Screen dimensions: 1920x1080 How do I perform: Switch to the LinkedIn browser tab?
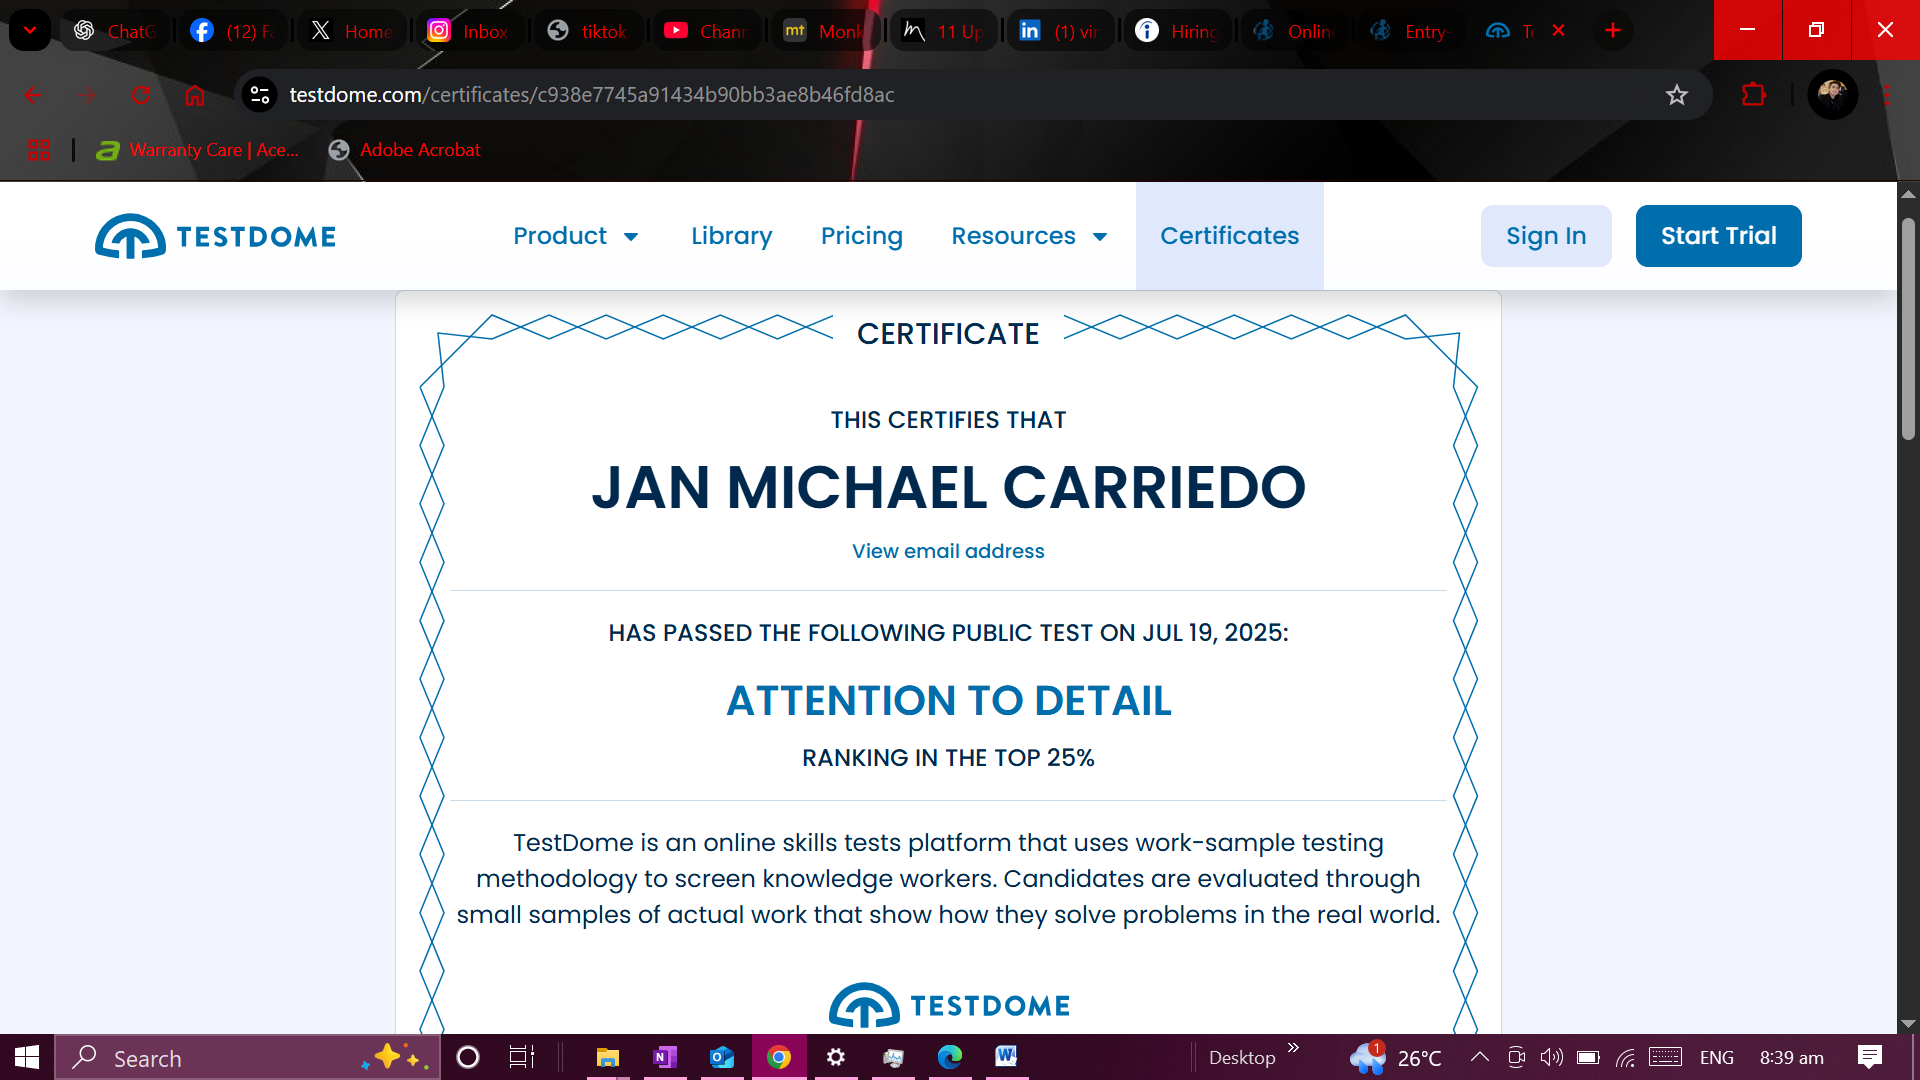click(x=1059, y=31)
